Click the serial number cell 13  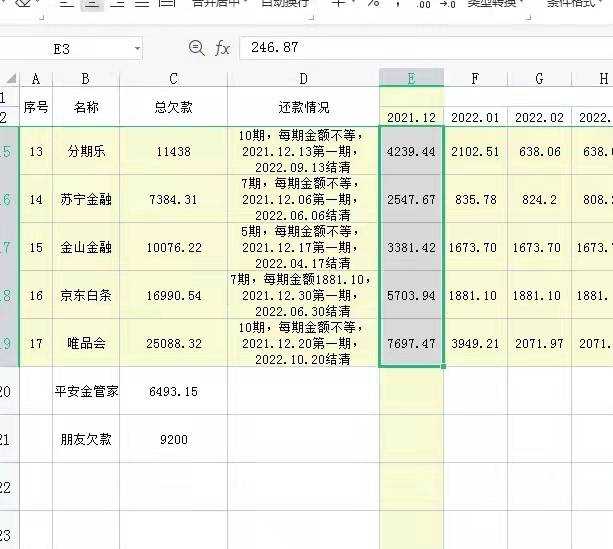[x=36, y=151]
